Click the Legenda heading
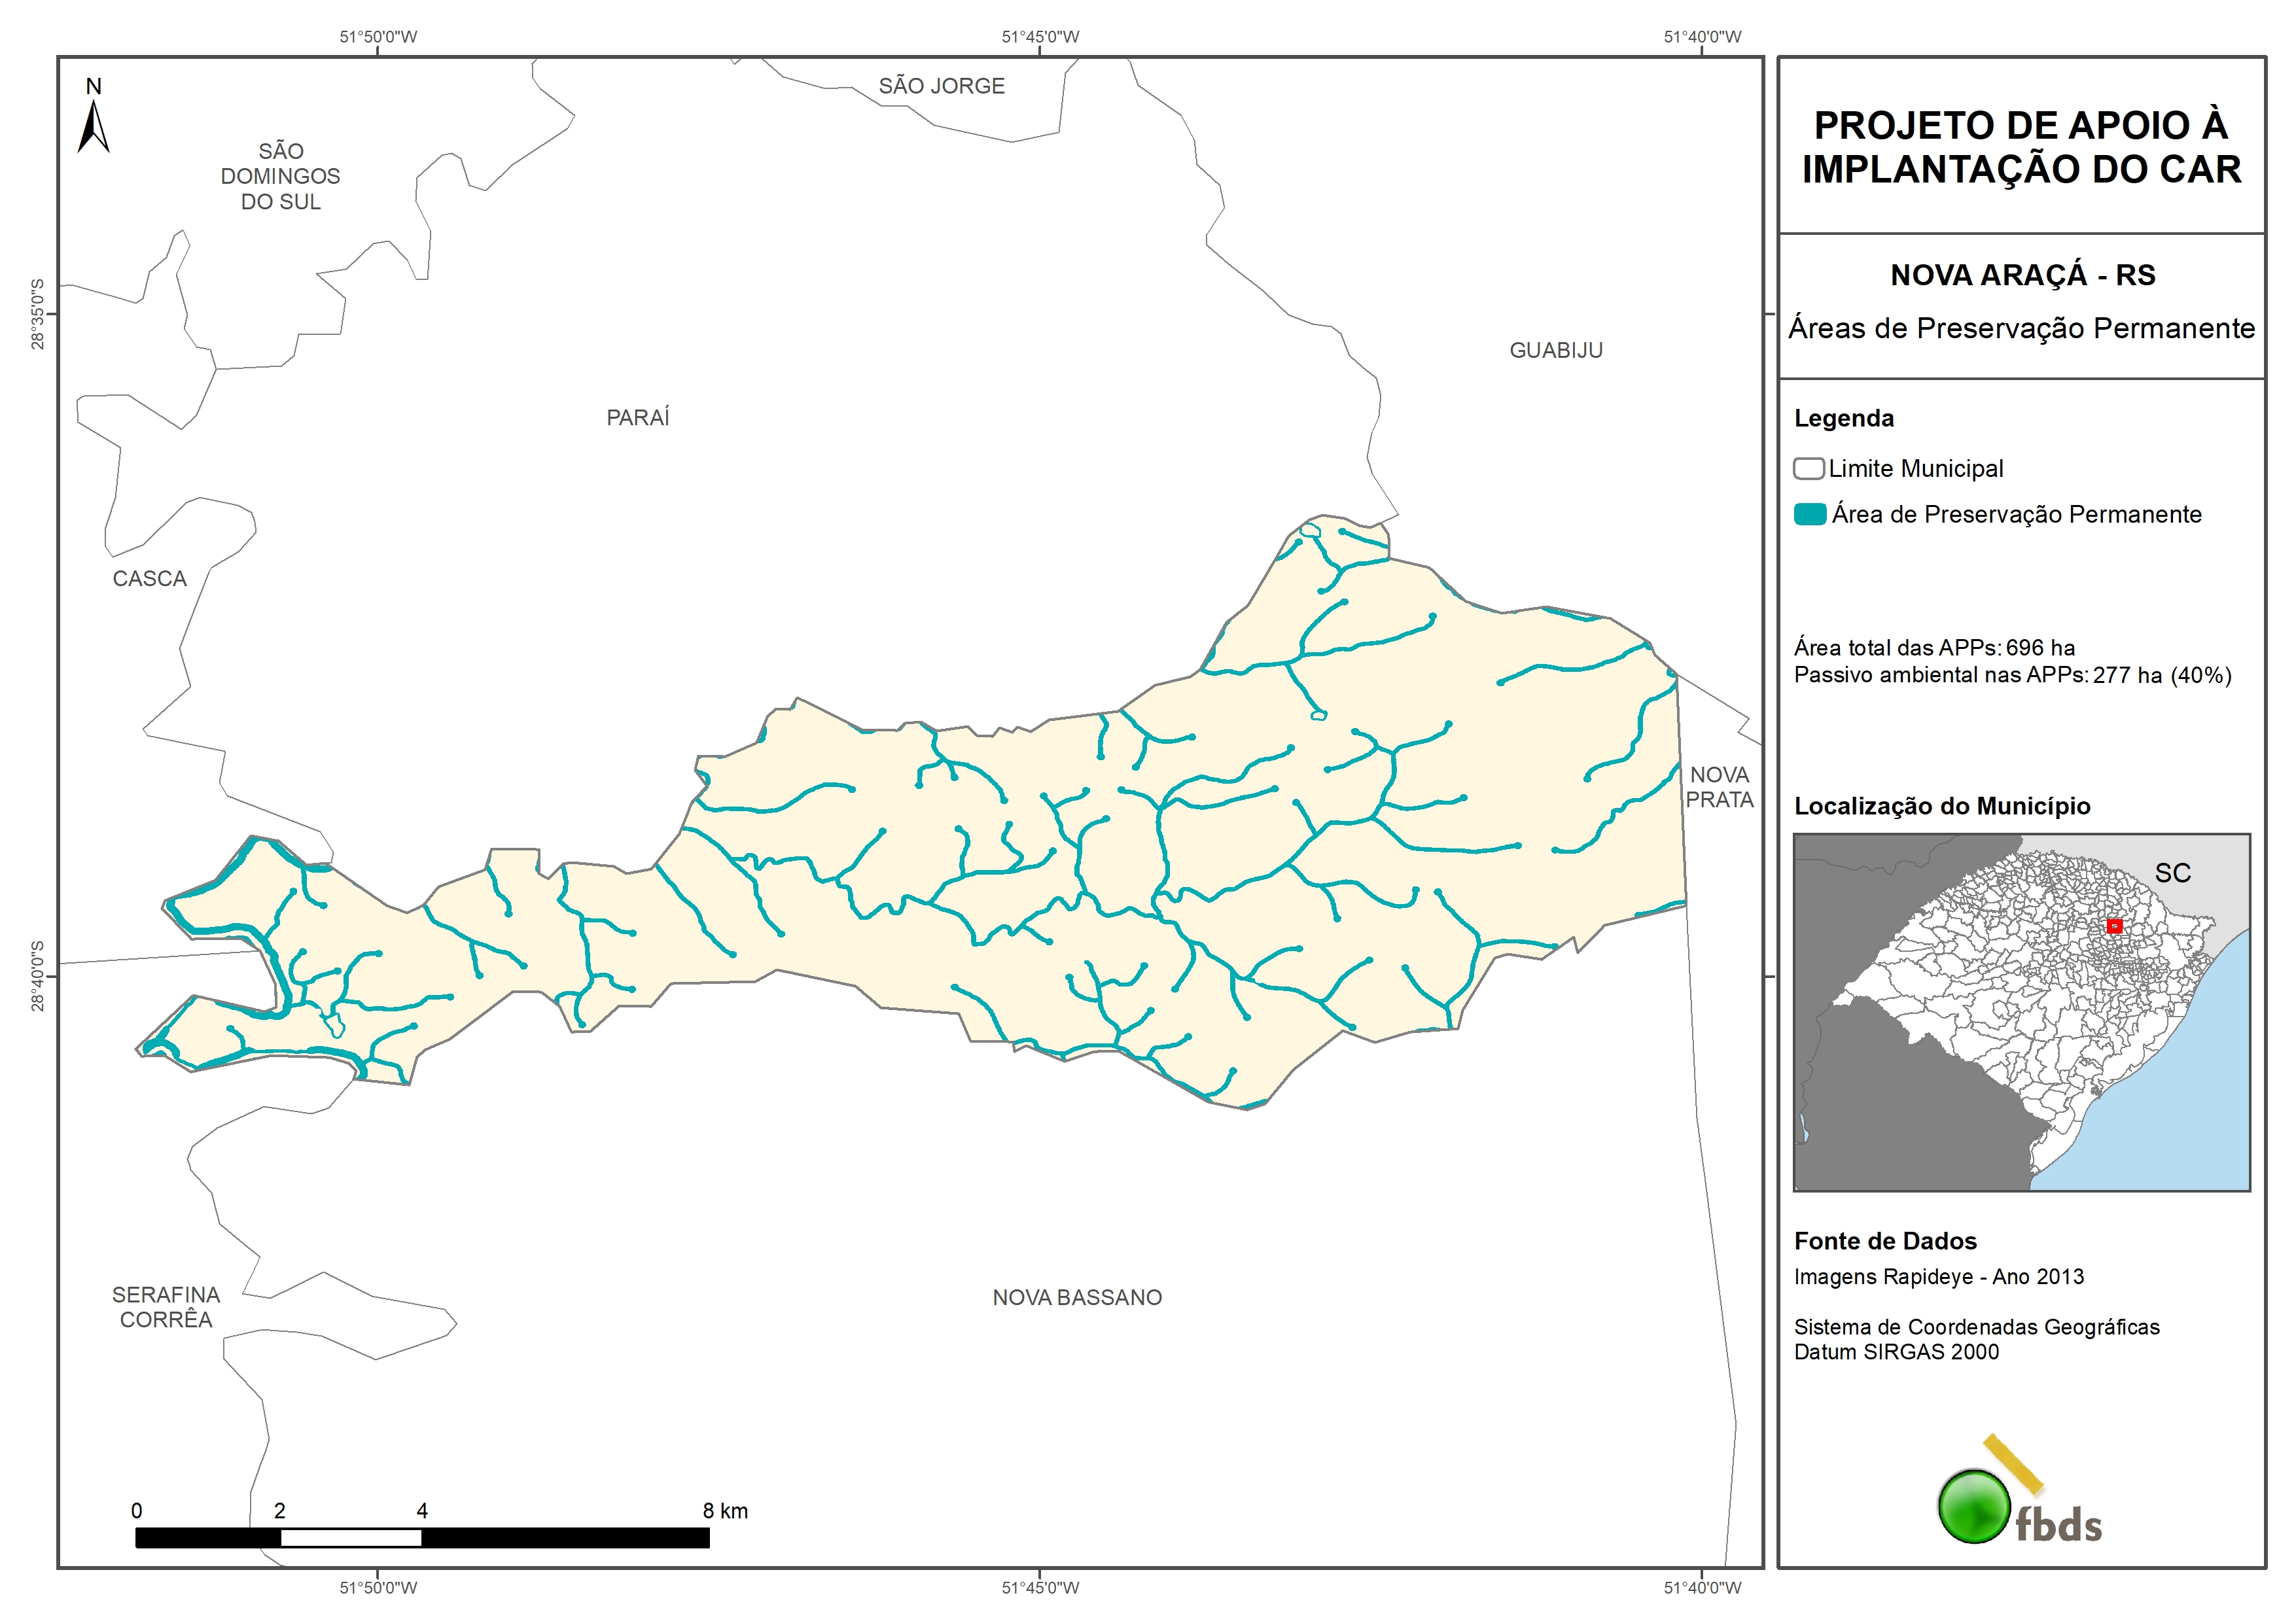This screenshot has width=2296, height=1623. (x=1844, y=418)
